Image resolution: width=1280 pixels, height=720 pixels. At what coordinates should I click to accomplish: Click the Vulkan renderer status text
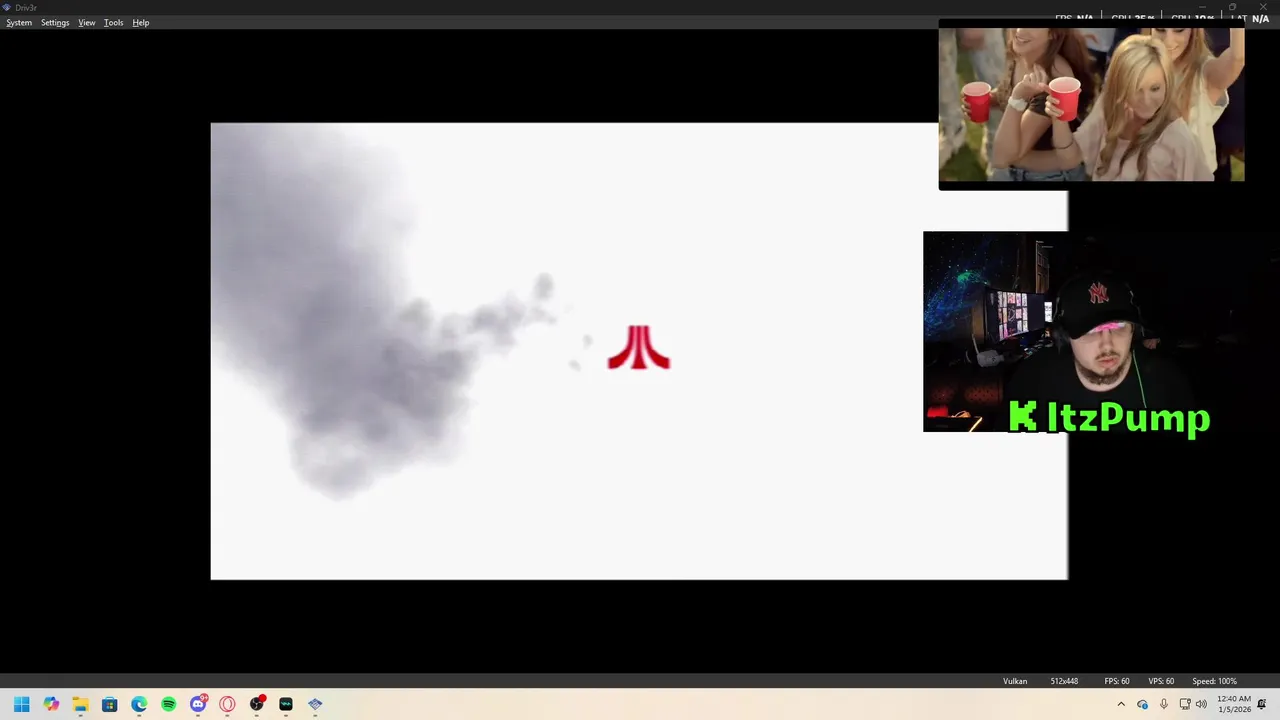(x=1015, y=681)
